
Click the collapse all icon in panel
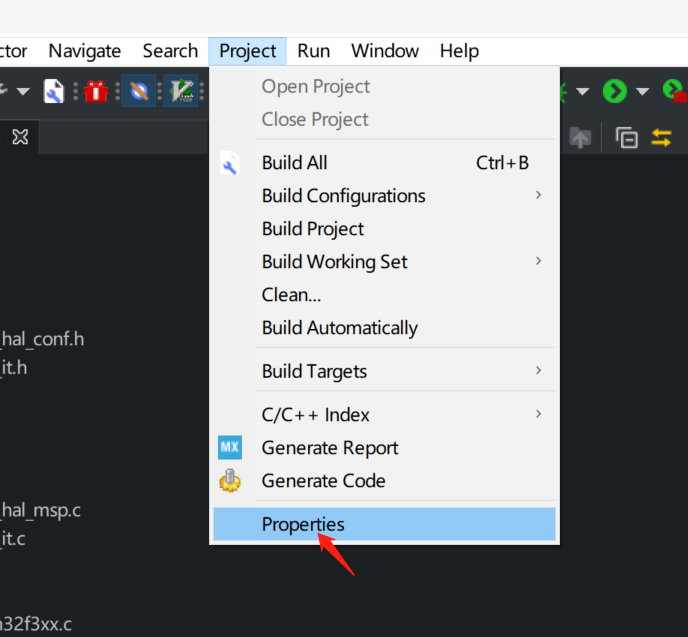click(626, 138)
